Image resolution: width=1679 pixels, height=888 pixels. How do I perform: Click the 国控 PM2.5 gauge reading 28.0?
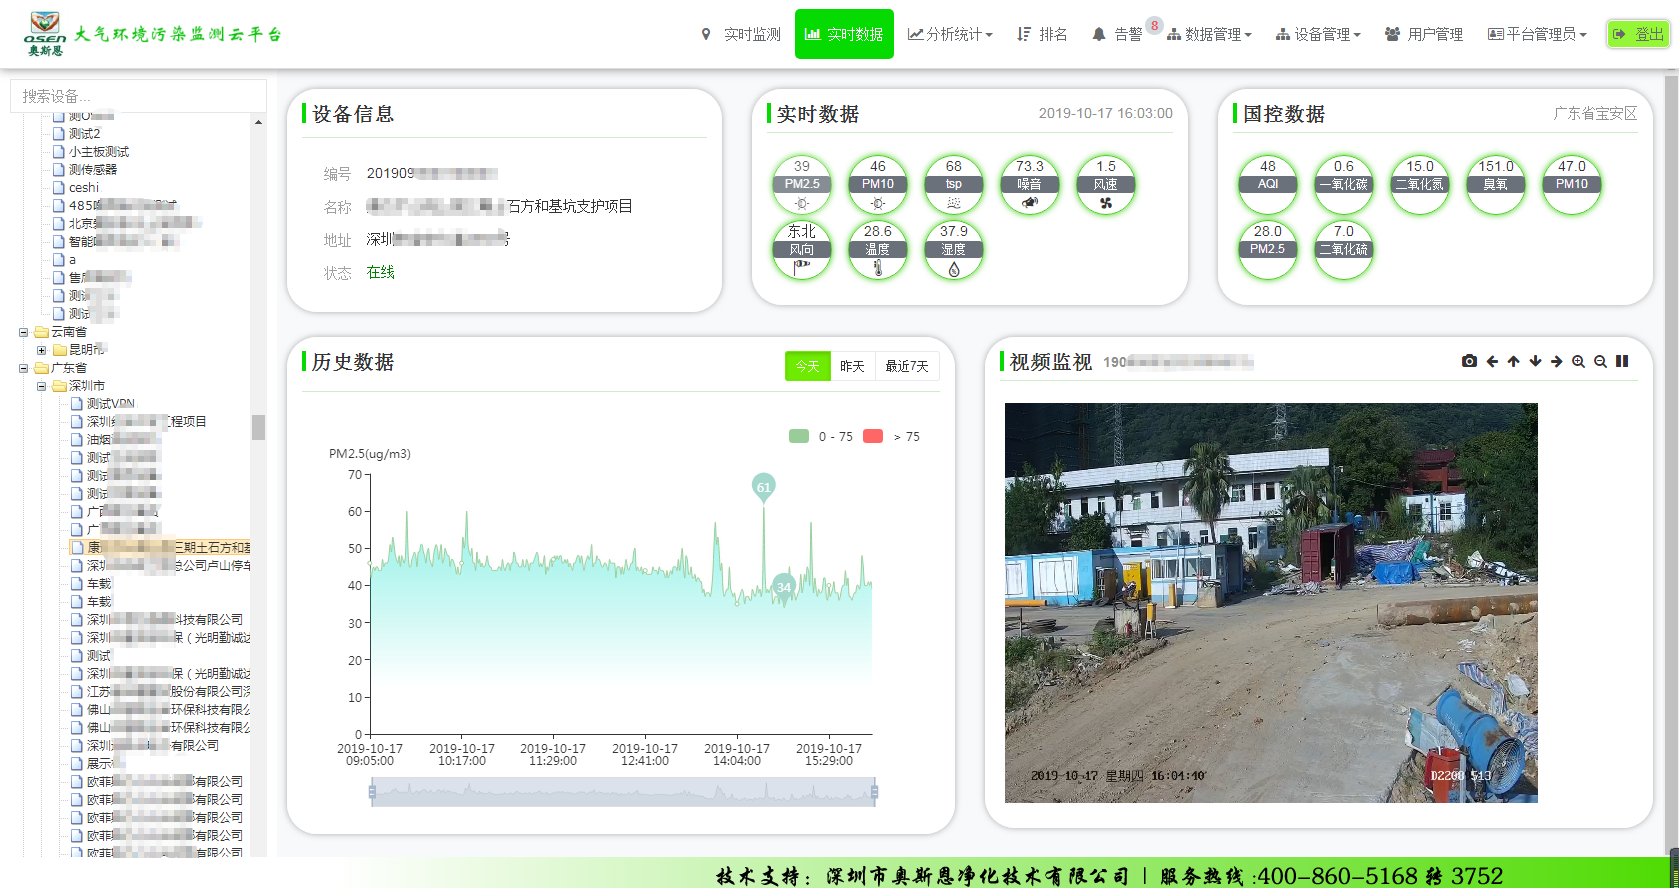pos(1268,249)
